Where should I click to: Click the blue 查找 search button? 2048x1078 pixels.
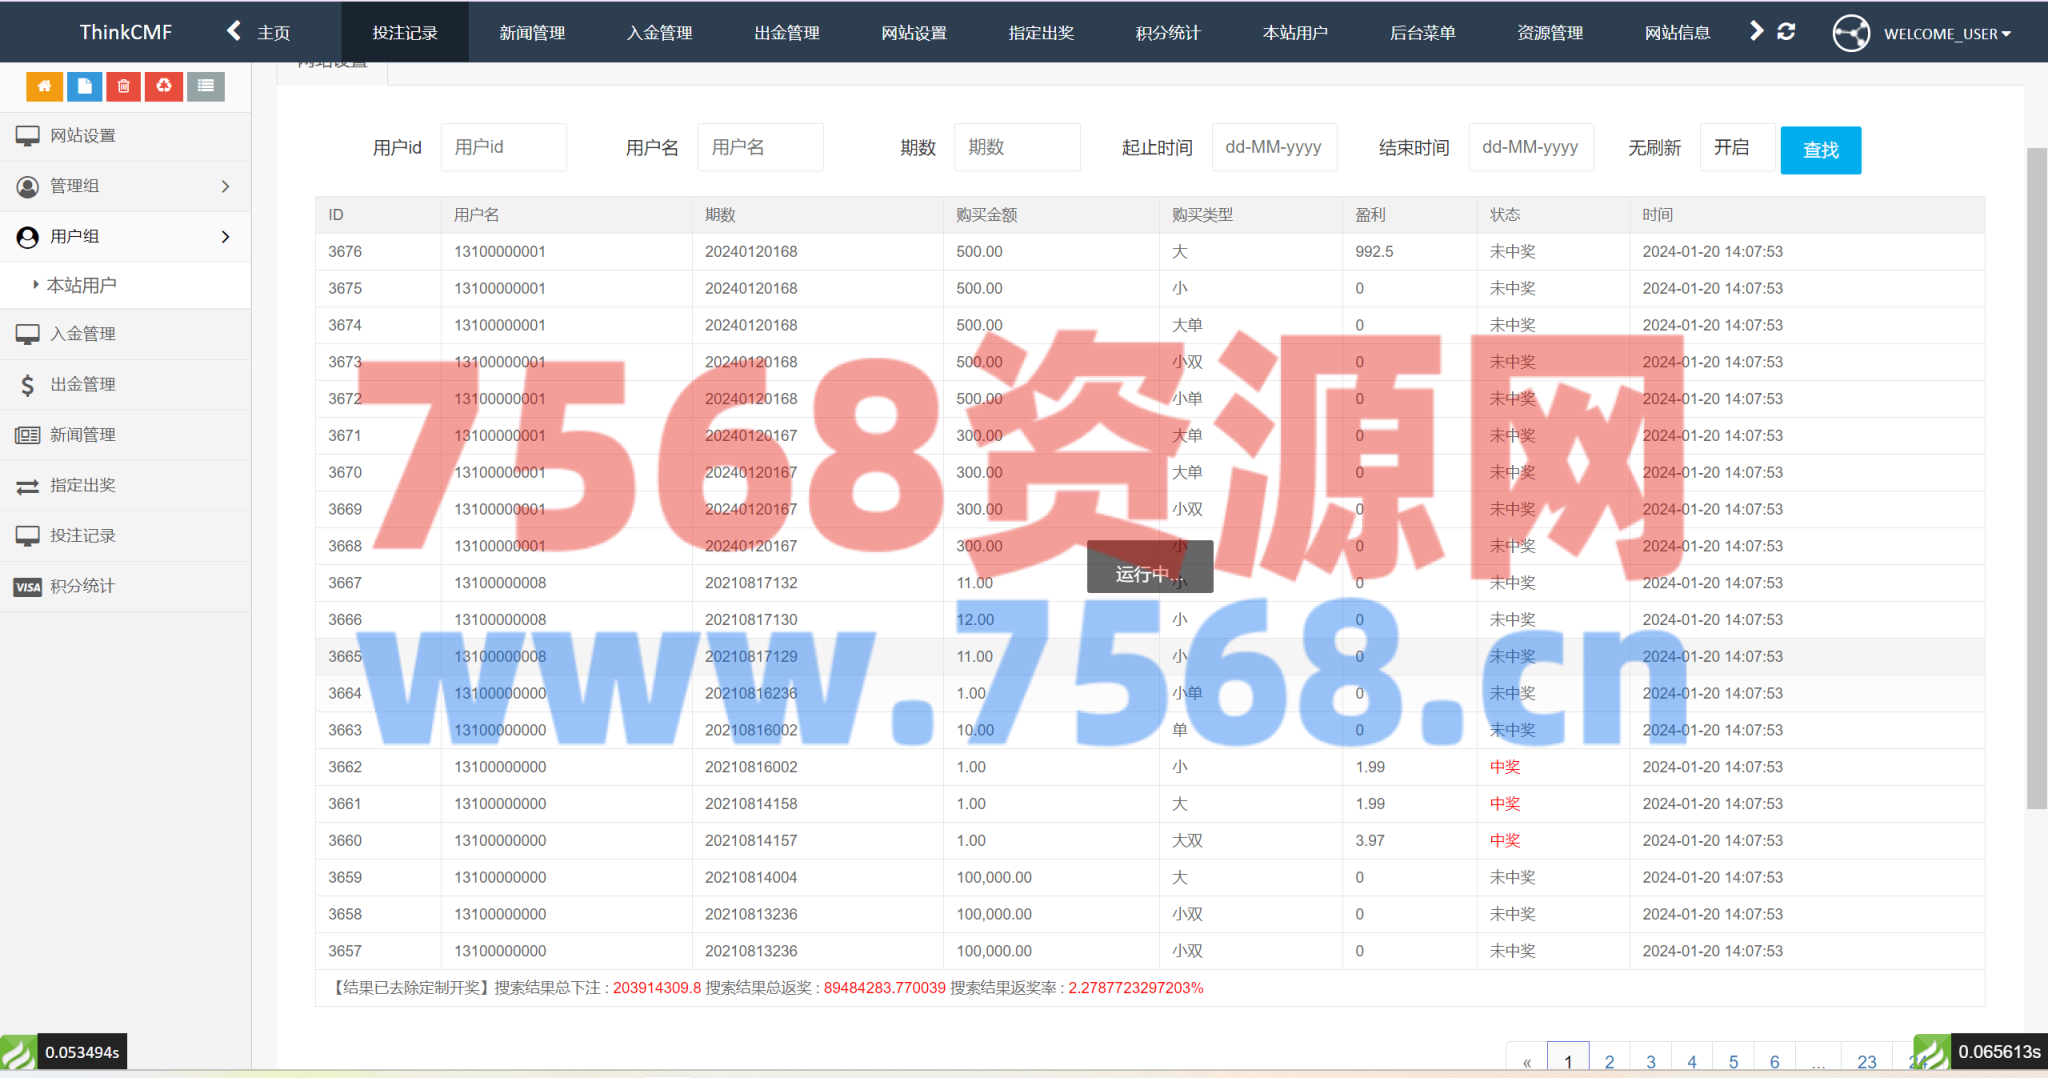pyautogui.click(x=1820, y=150)
